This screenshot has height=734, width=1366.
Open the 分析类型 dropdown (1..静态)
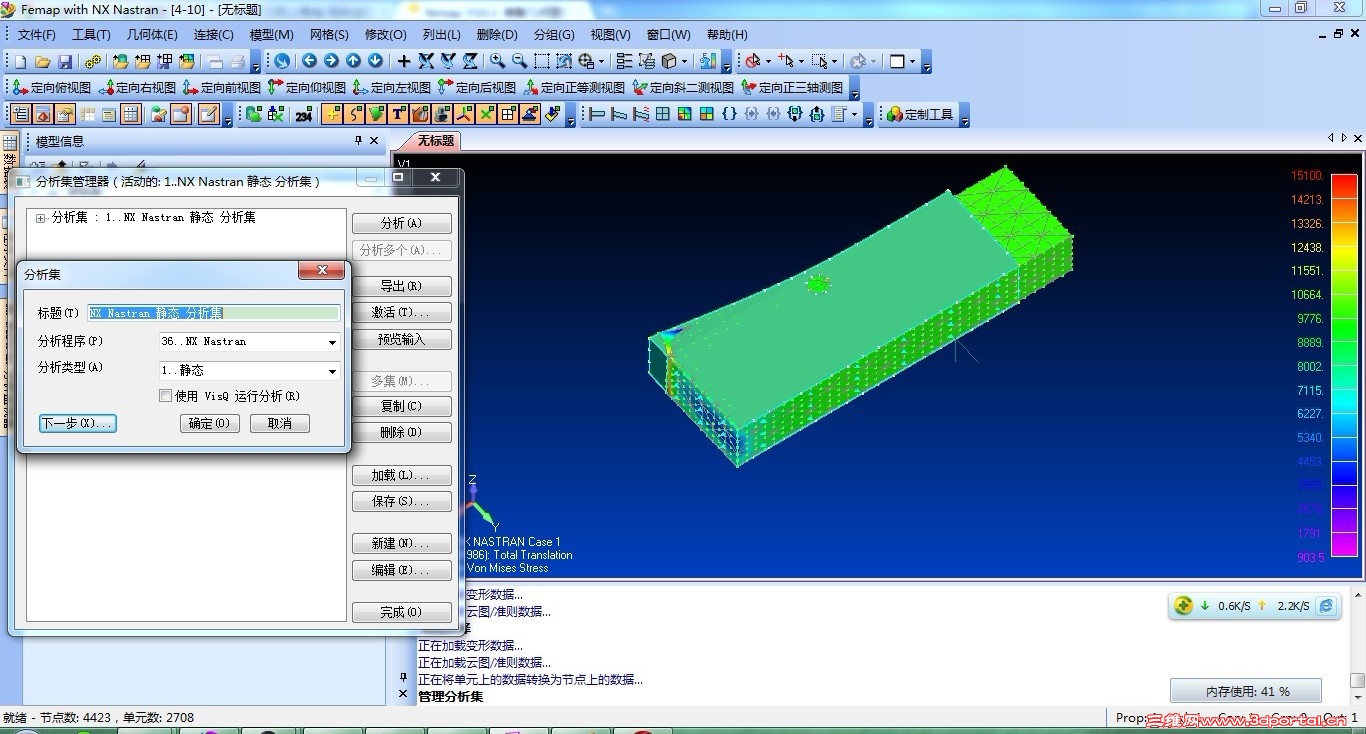click(332, 371)
